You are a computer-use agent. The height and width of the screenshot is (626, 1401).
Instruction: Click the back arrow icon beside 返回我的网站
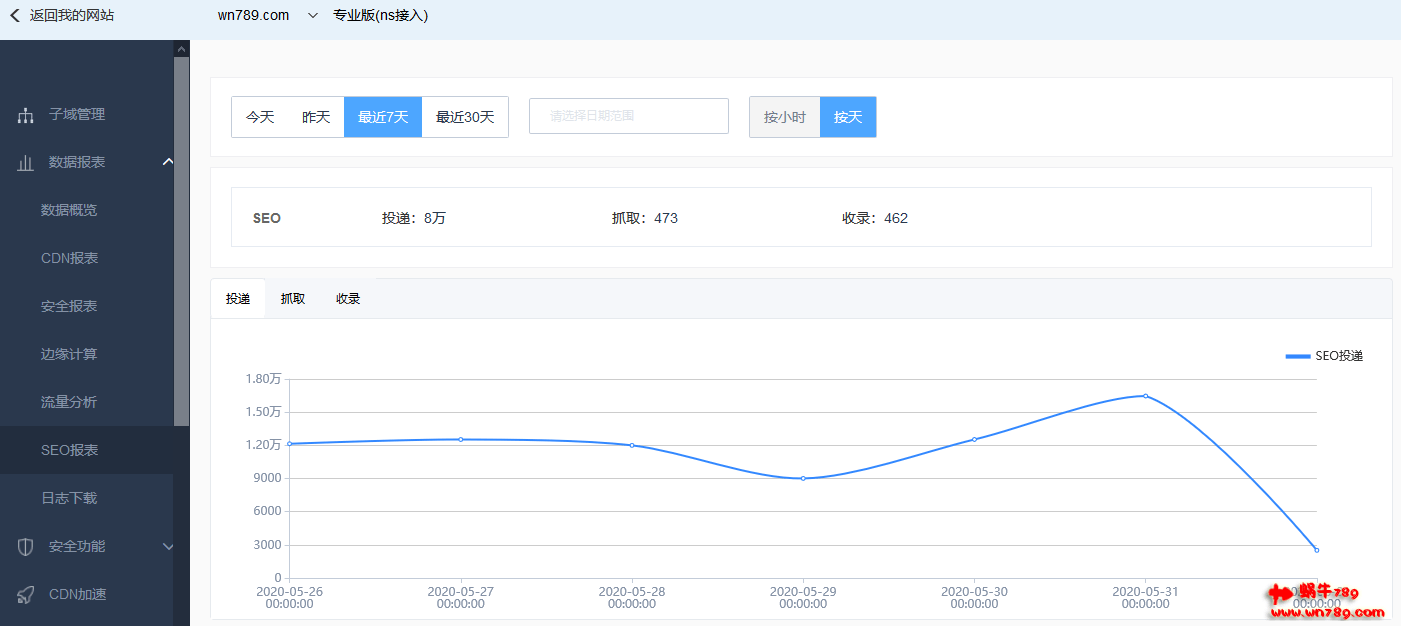(x=15, y=15)
